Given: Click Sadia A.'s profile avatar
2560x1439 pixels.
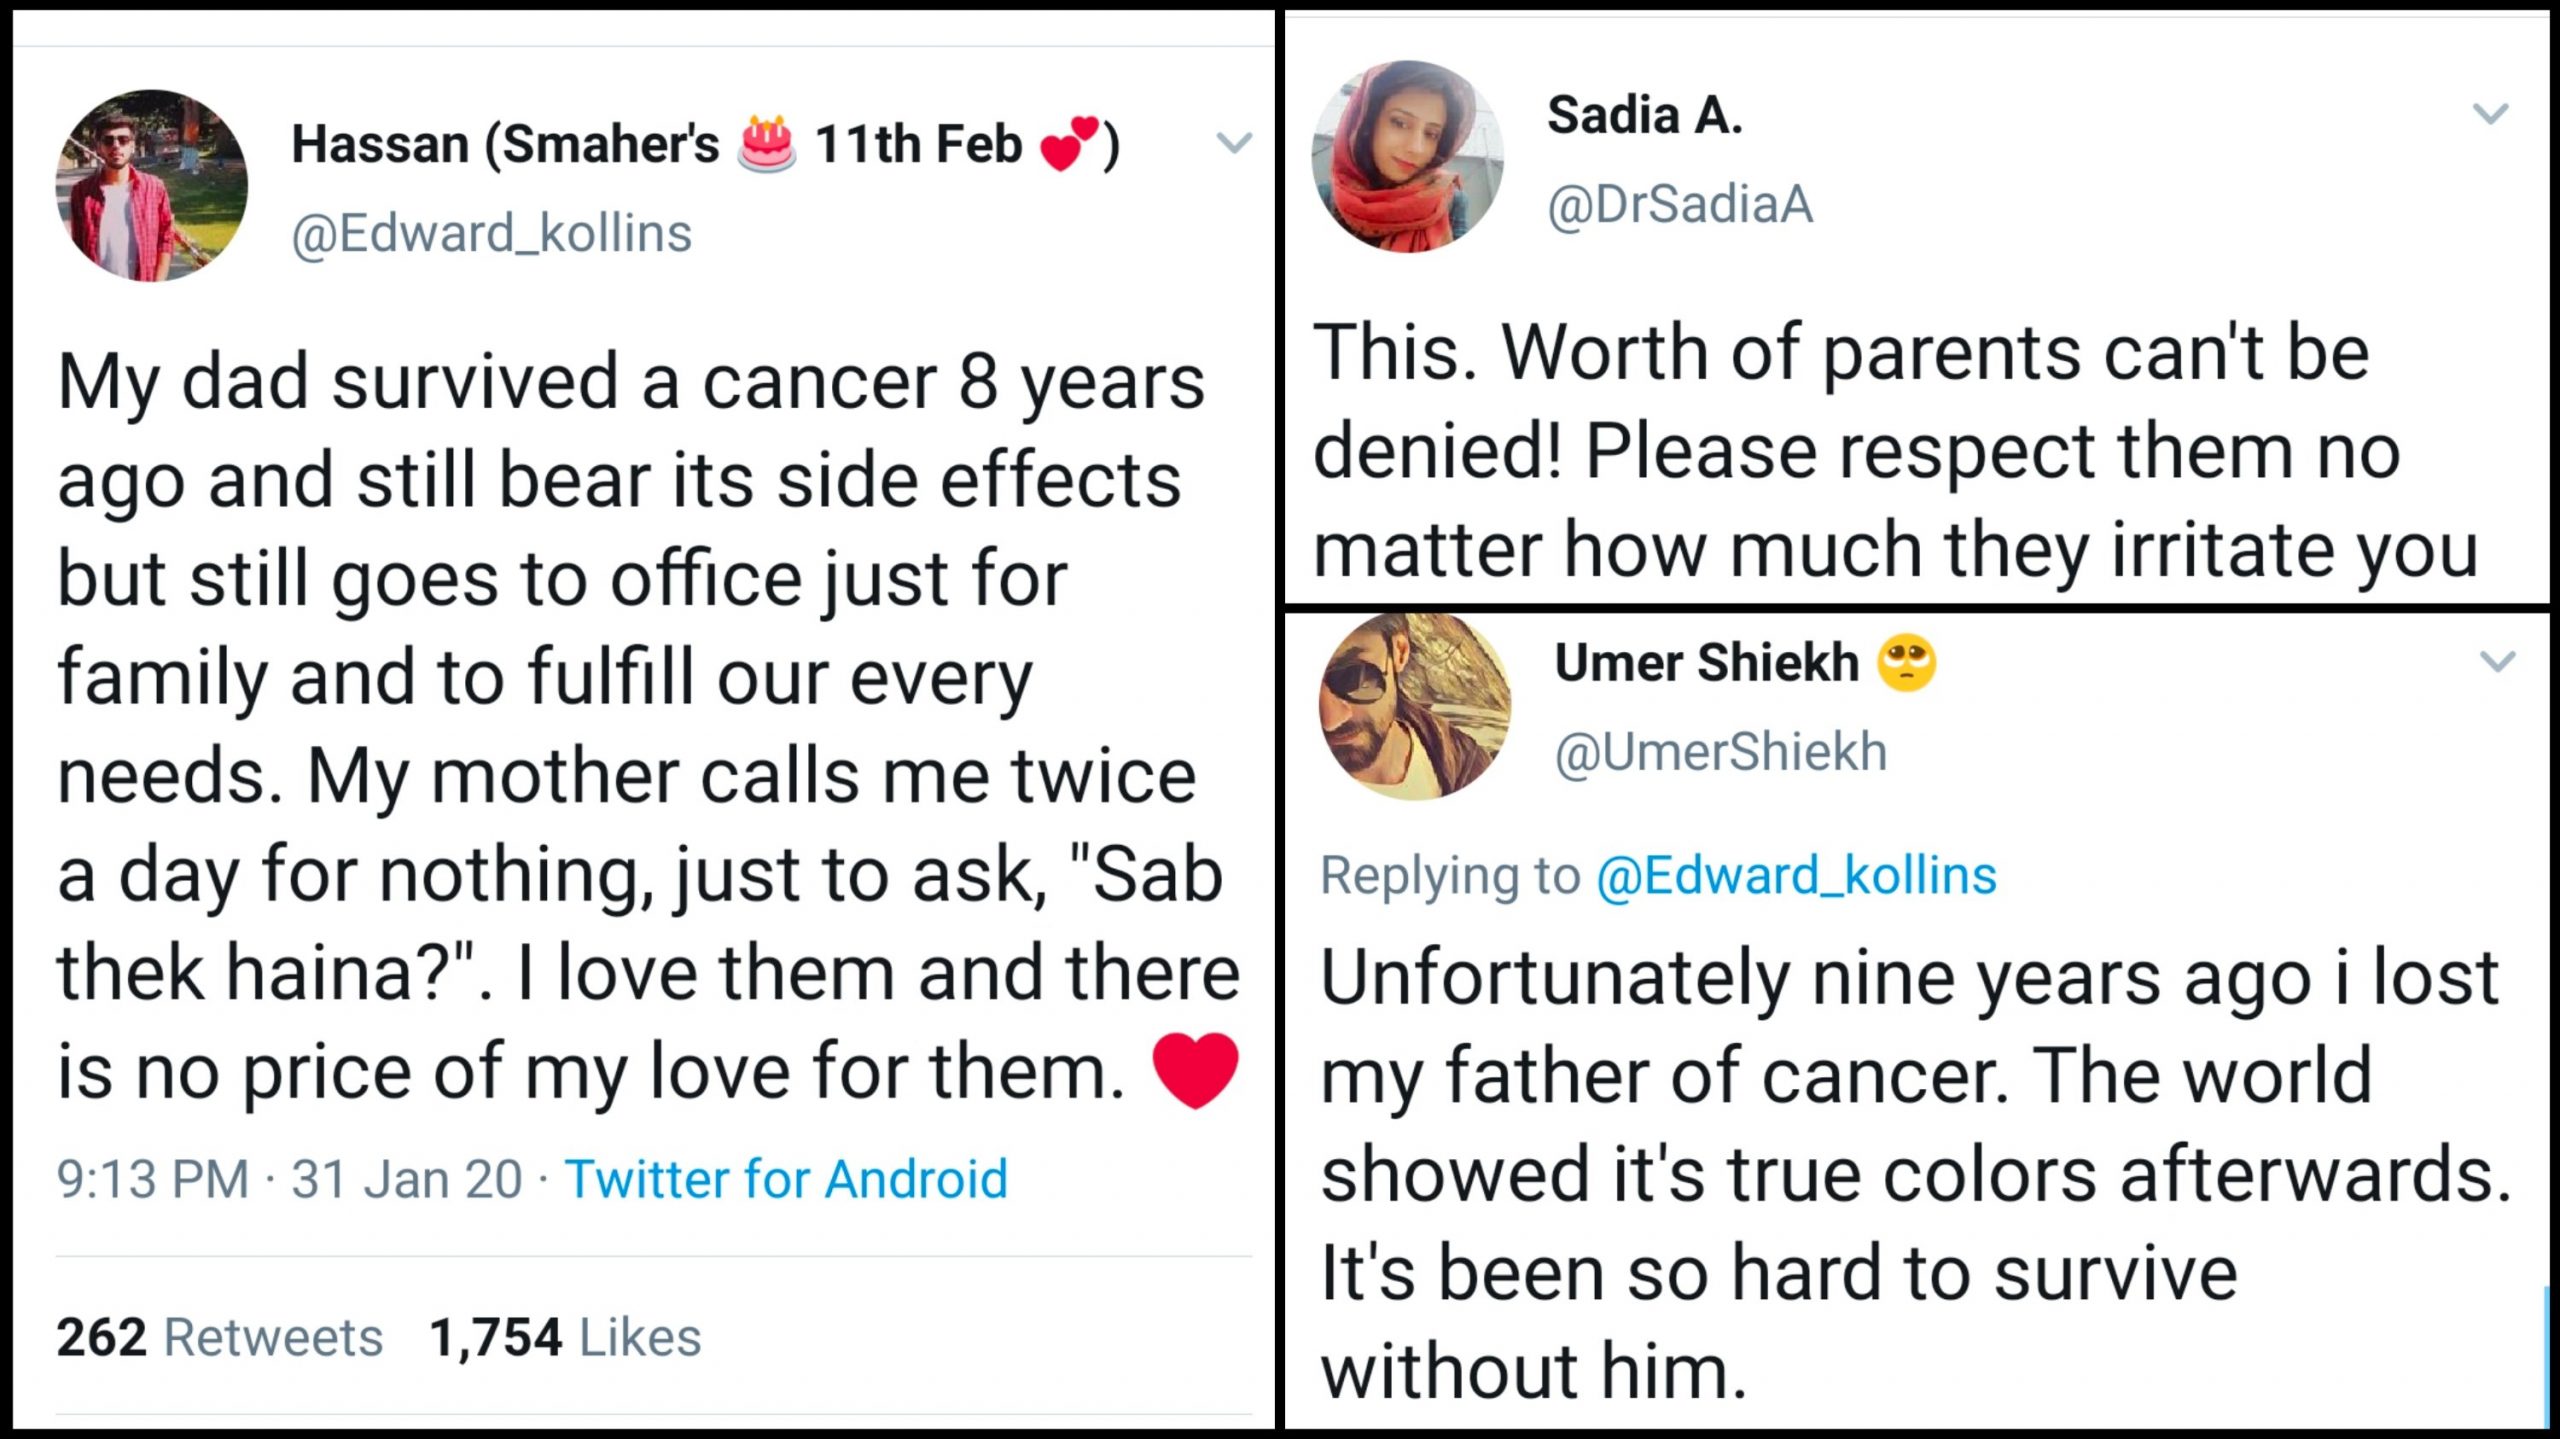Looking at the screenshot, I should 1407,157.
